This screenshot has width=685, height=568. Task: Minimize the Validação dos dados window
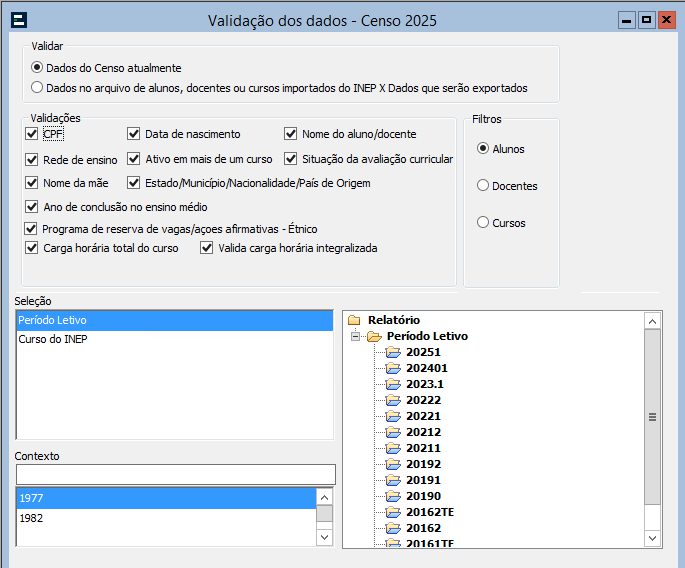pos(626,20)
